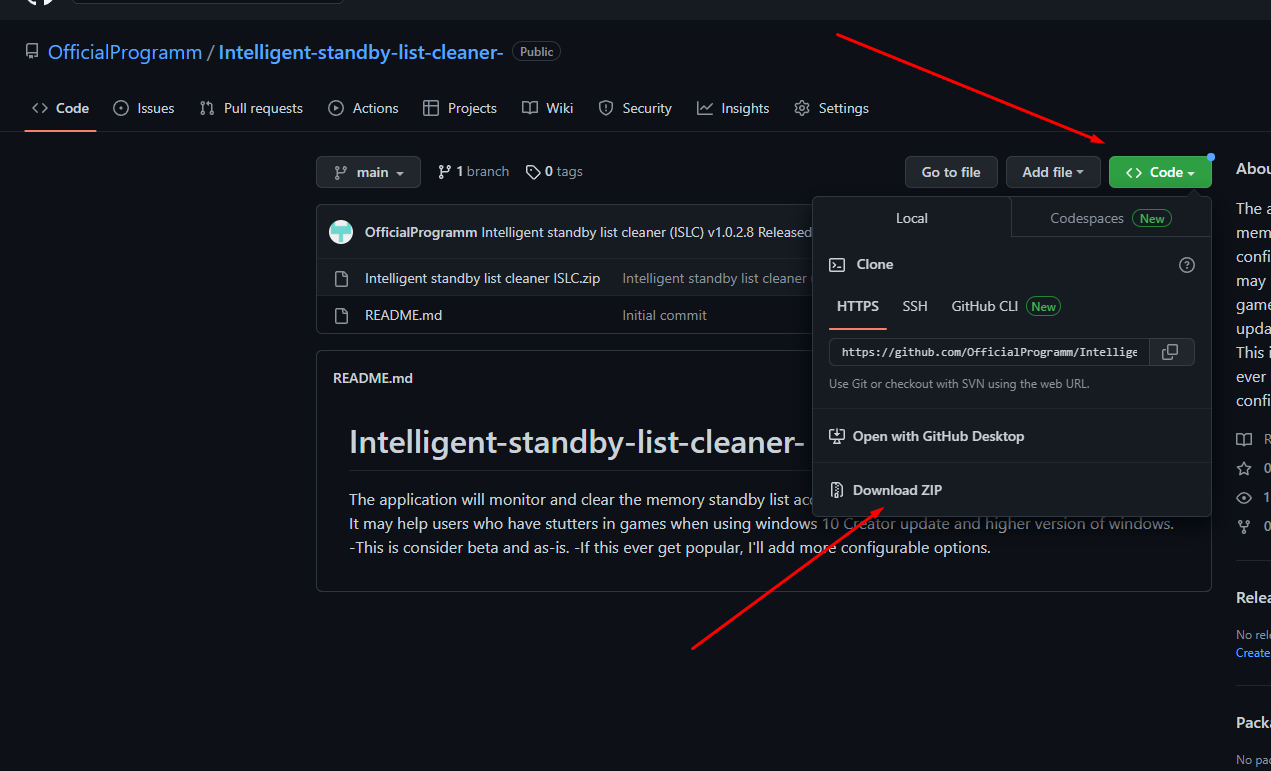Image resolution: width=1271 pixels, height=771 pixels.
Task: Open the Code tab
Action: point(60,108)
